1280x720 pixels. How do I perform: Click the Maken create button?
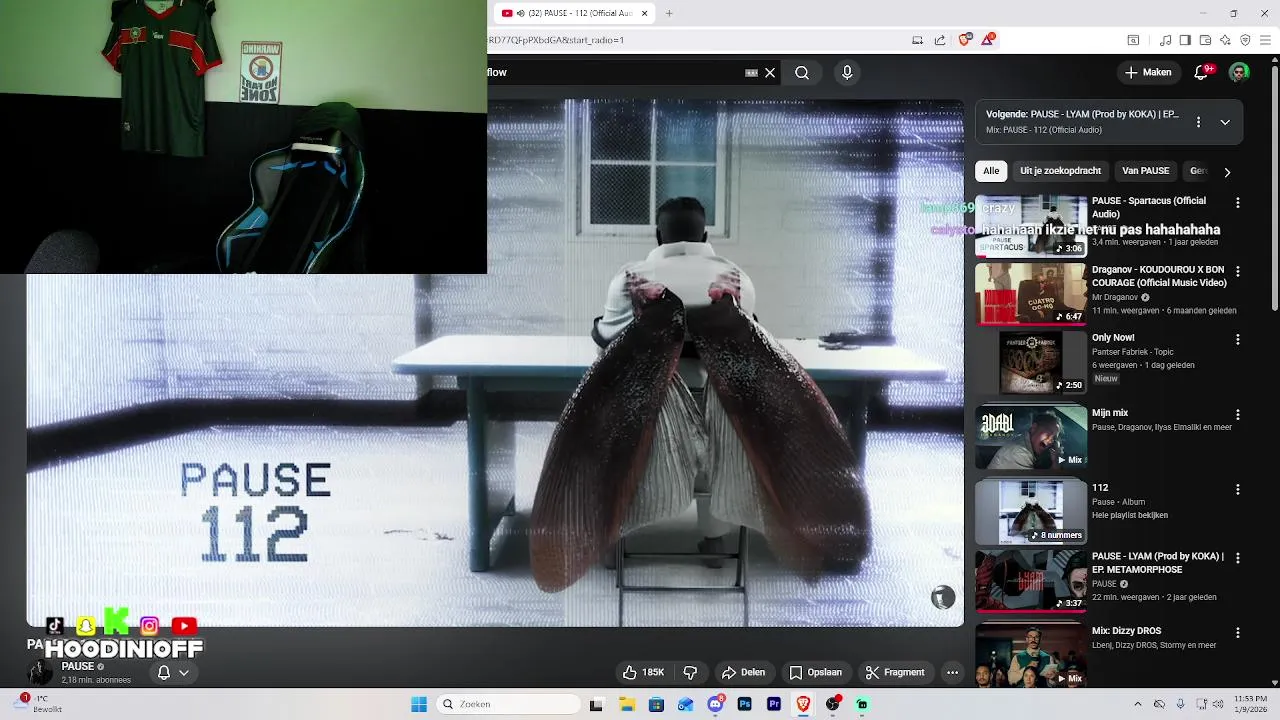pyautogui.click(x=1148, y=72)
